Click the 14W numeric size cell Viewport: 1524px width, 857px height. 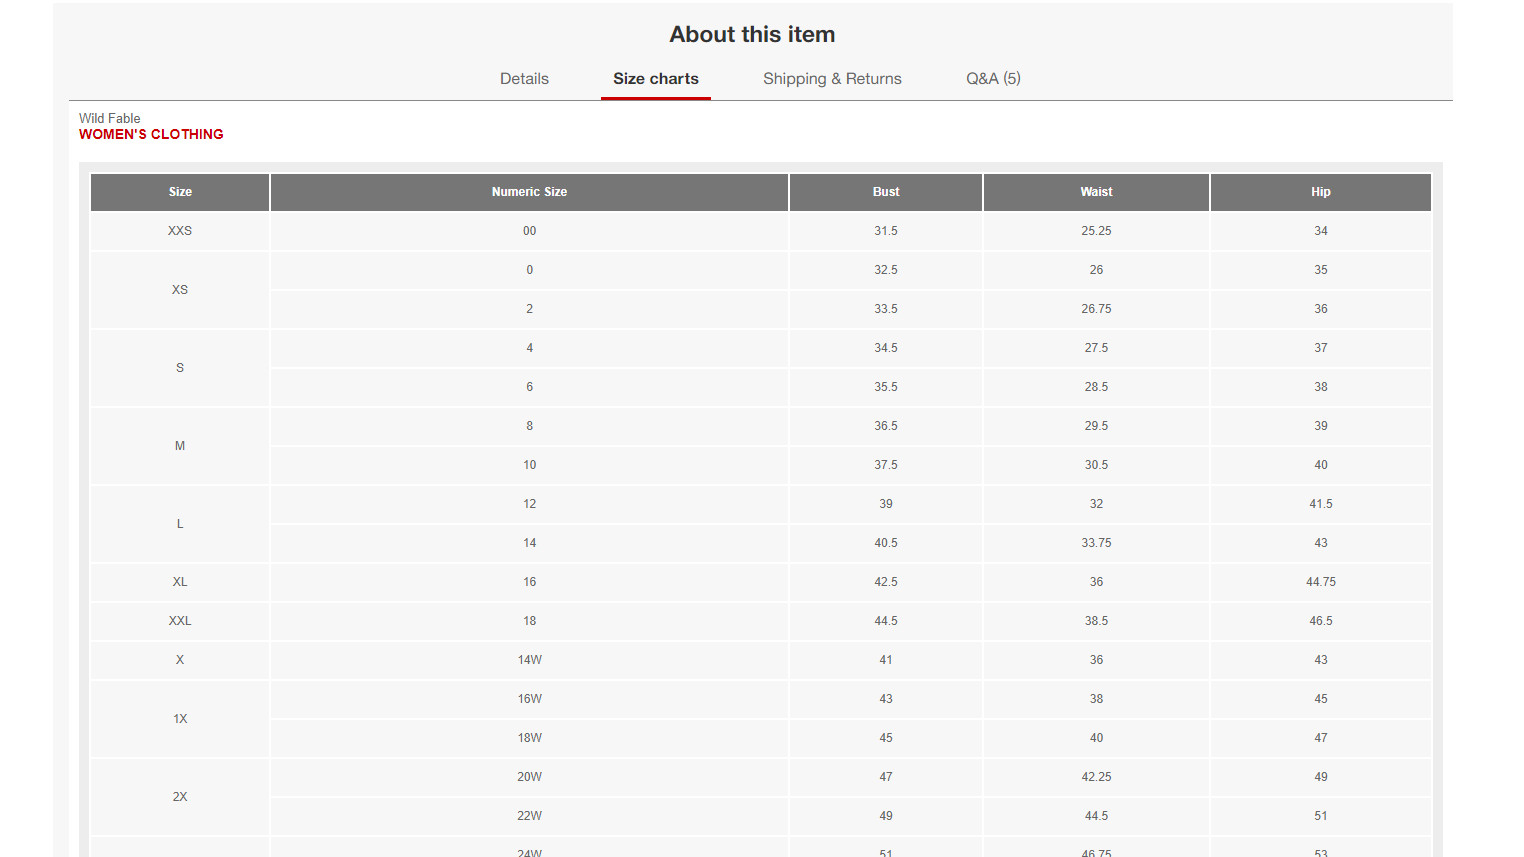point(529,660)
